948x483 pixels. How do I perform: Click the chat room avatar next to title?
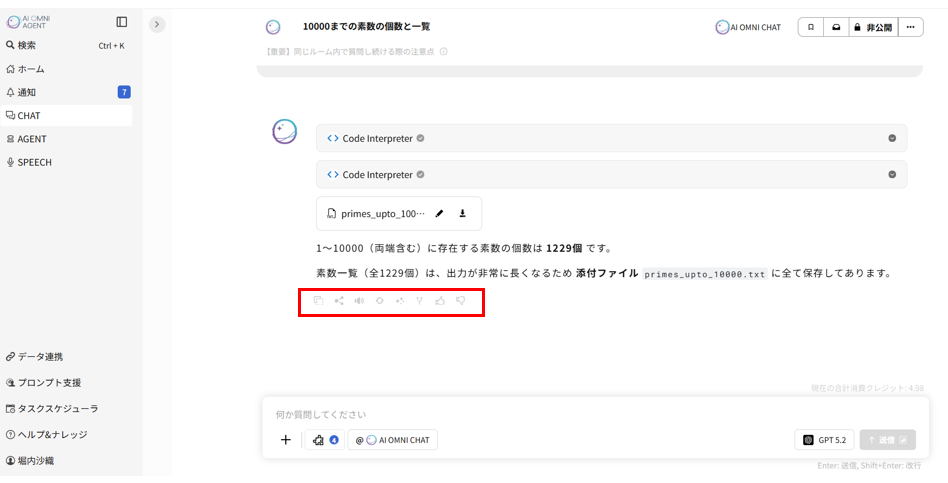pos(273,27)
